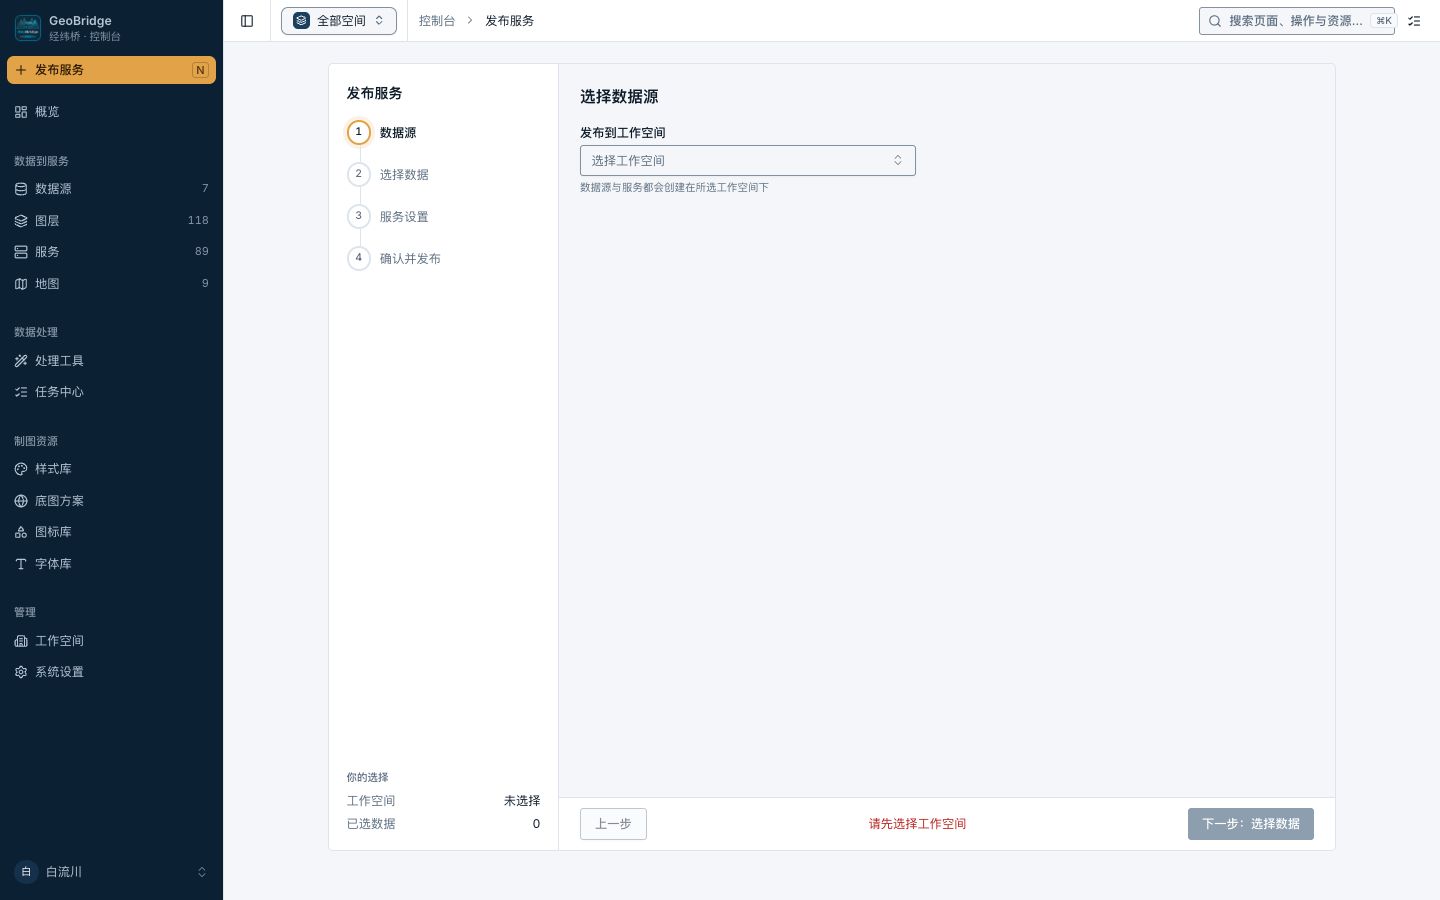Open the 全部空间 workspace switcher
Image resolution: width=1440 pixels, height=900 pixels.
point(339,21)
